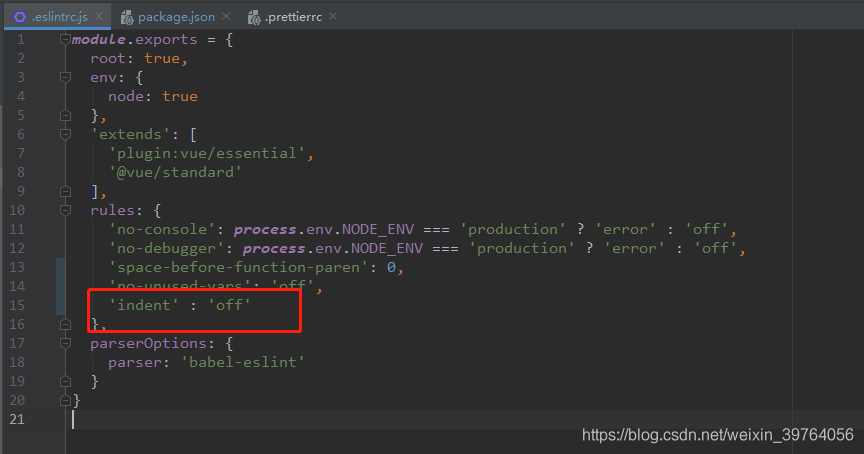Click the package.json tab's file icon
Image resolution: width=864 pixels, height=454 pixels.
pos(127,17)
